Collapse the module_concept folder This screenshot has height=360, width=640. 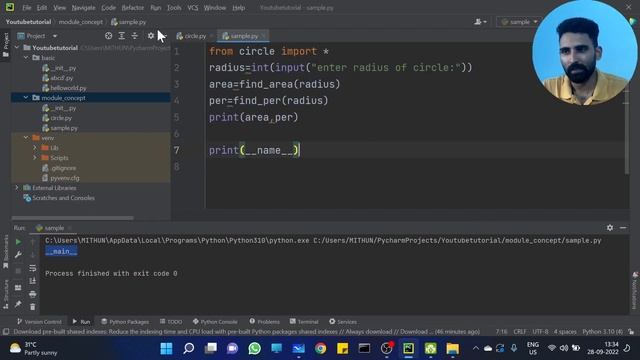coord(26,98)
